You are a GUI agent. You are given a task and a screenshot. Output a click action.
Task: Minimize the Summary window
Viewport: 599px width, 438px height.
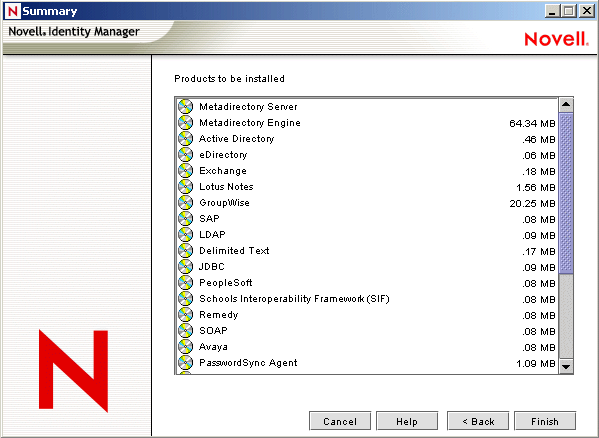[x=552, y=11]
